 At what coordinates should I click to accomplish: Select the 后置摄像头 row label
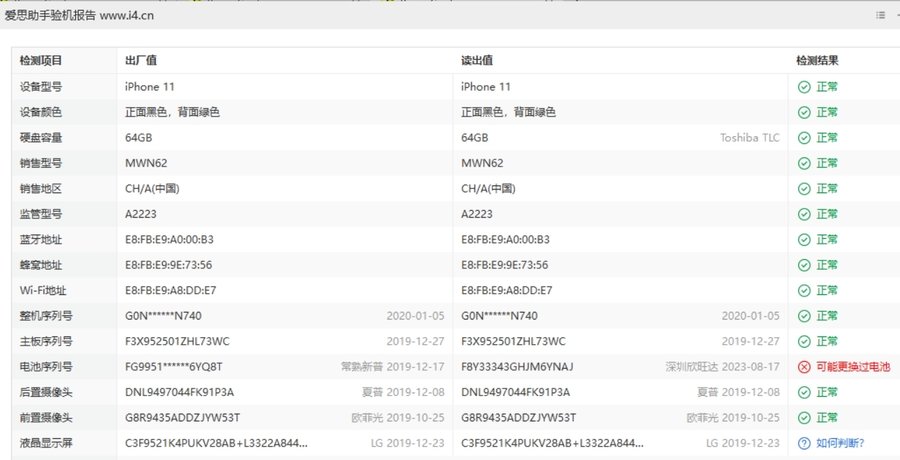pos(46,392)
